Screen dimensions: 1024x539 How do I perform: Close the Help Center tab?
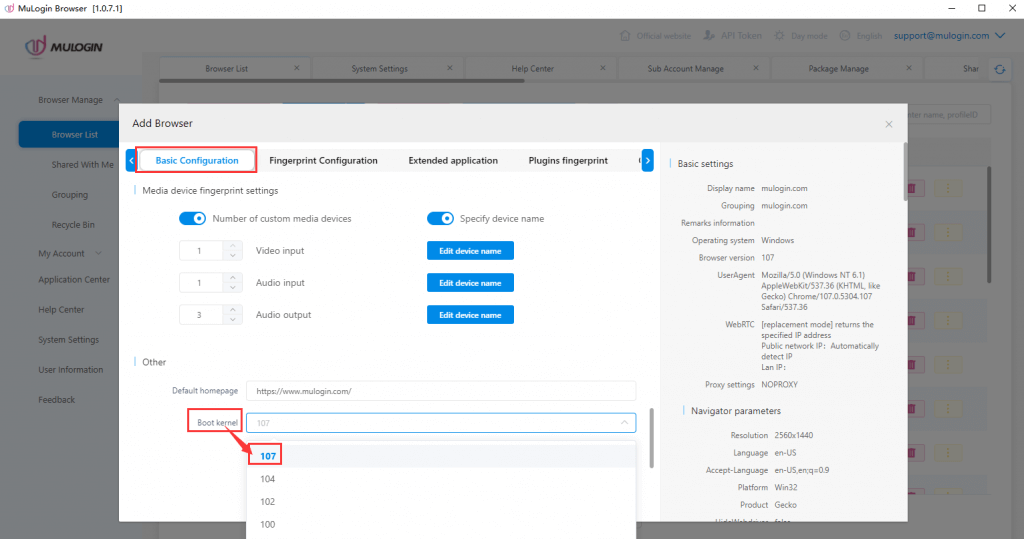click(x=602, y=68)
